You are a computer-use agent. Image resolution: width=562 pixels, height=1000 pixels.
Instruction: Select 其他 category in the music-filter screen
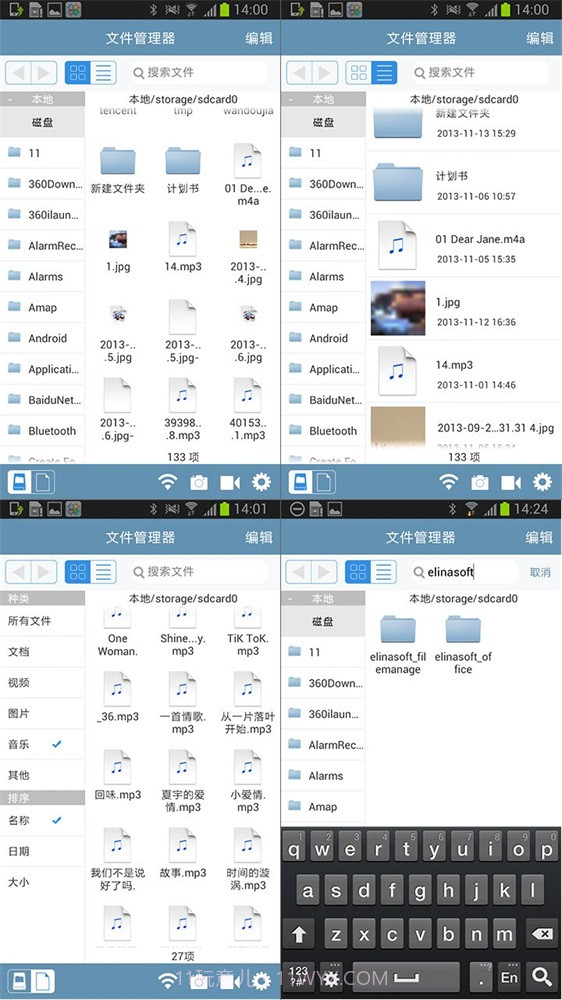(42, 775)
